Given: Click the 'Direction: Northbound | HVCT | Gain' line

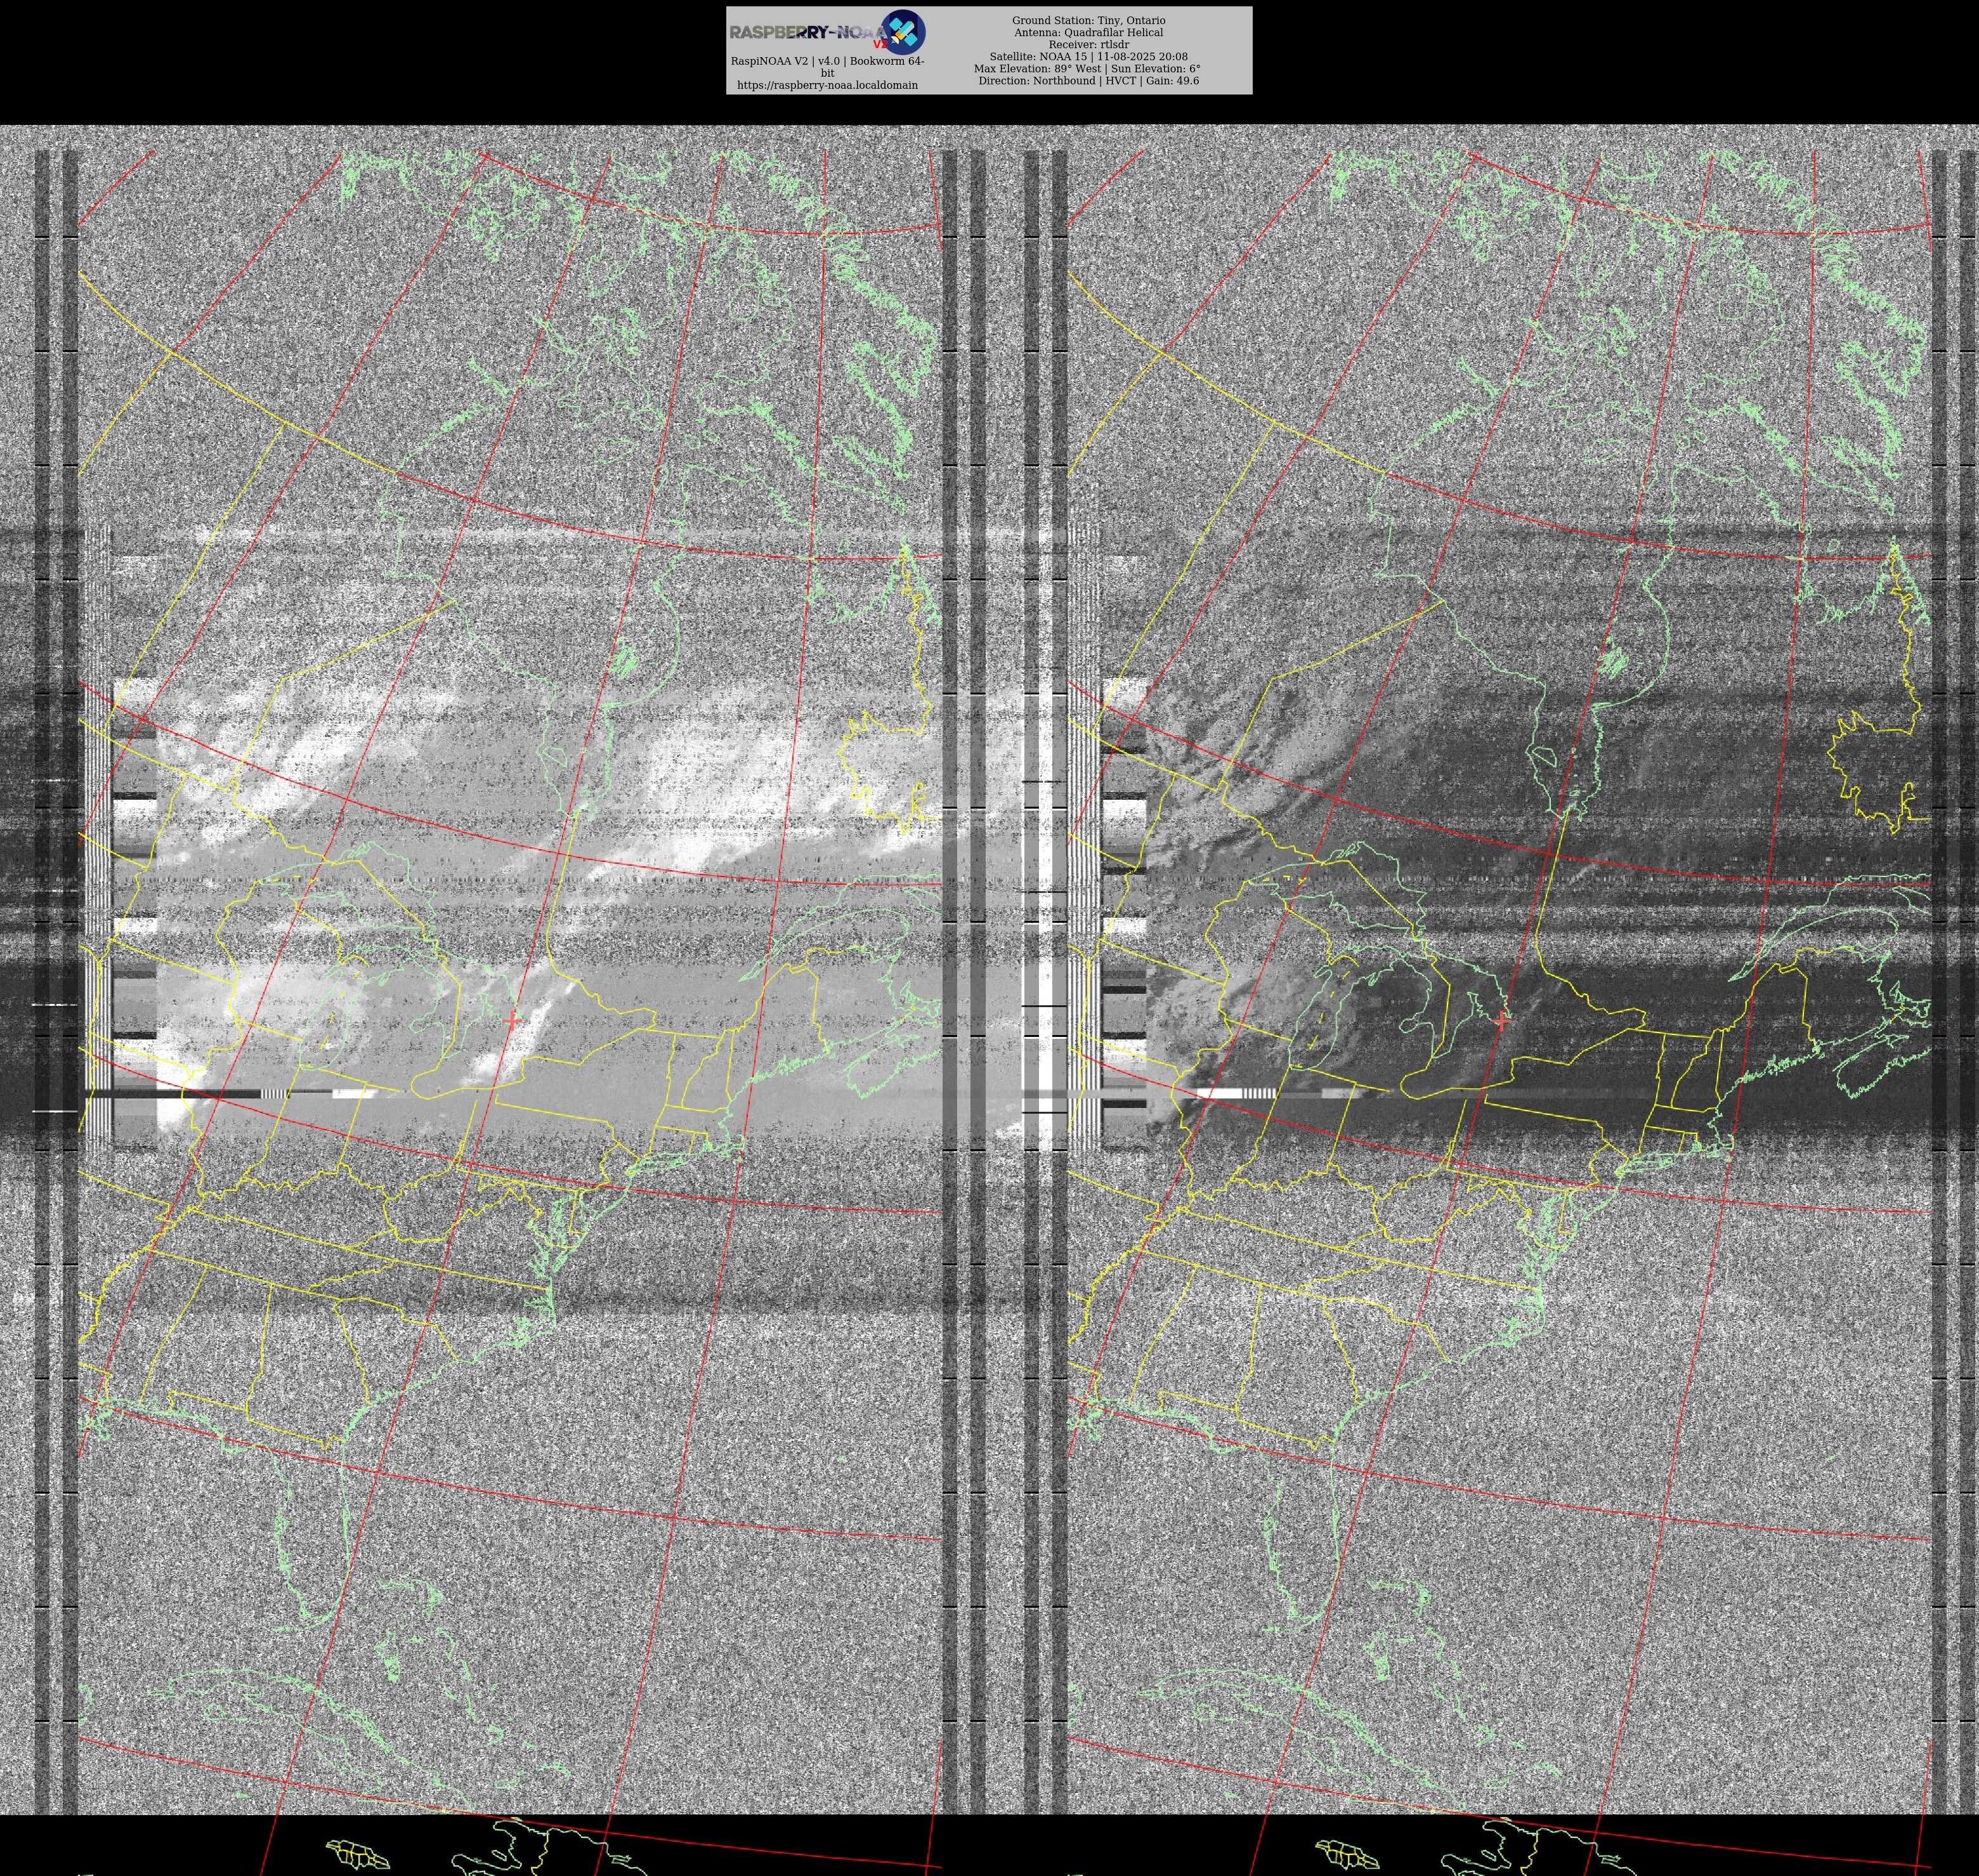Looking at the screenshot, I should pos(1088,81).
